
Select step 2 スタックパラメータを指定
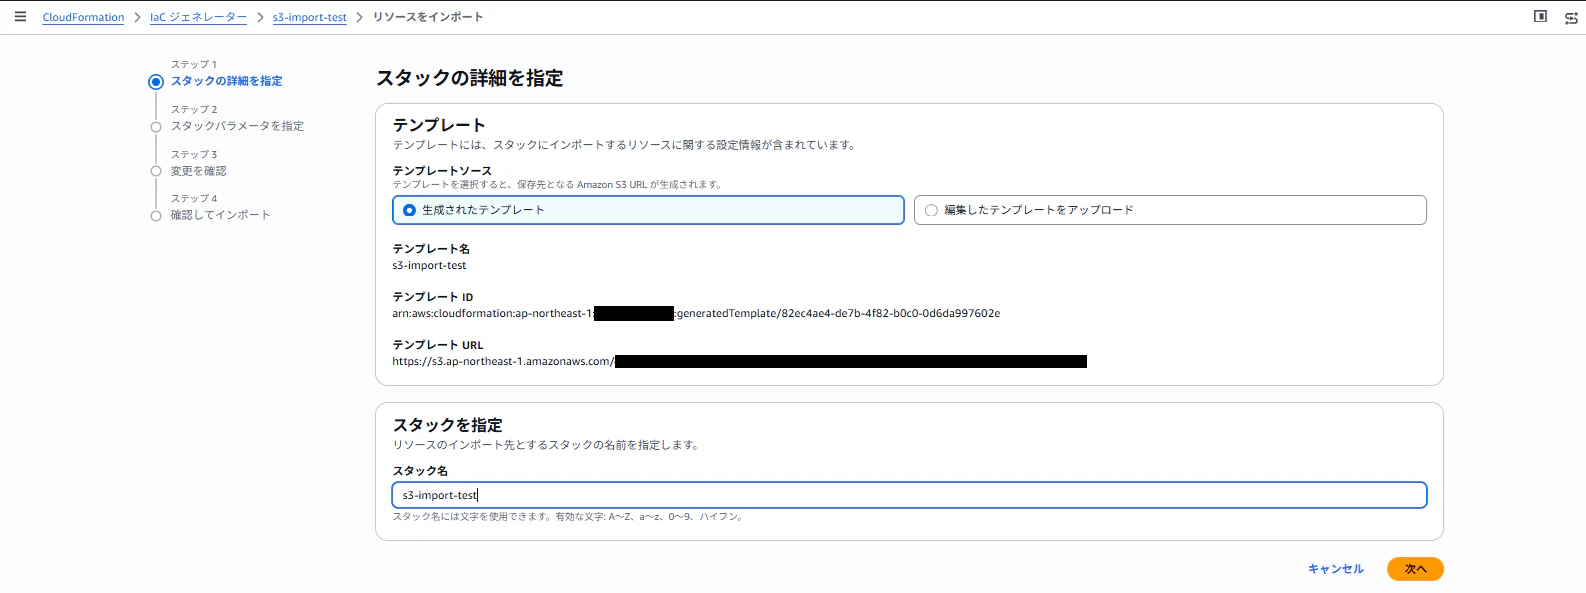[x=237, y=126]
